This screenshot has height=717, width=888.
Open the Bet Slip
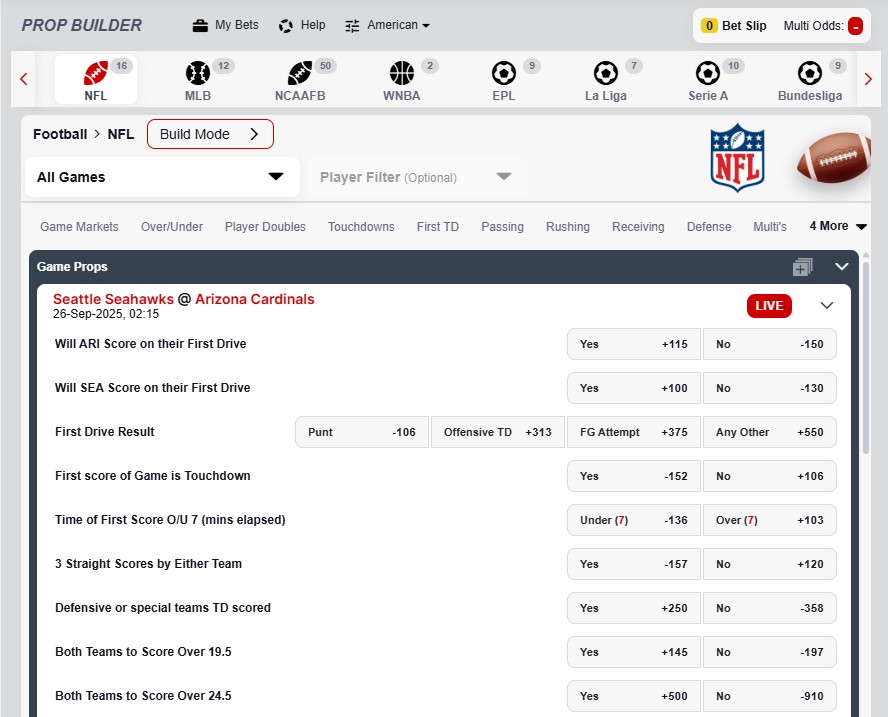point(744,25)
